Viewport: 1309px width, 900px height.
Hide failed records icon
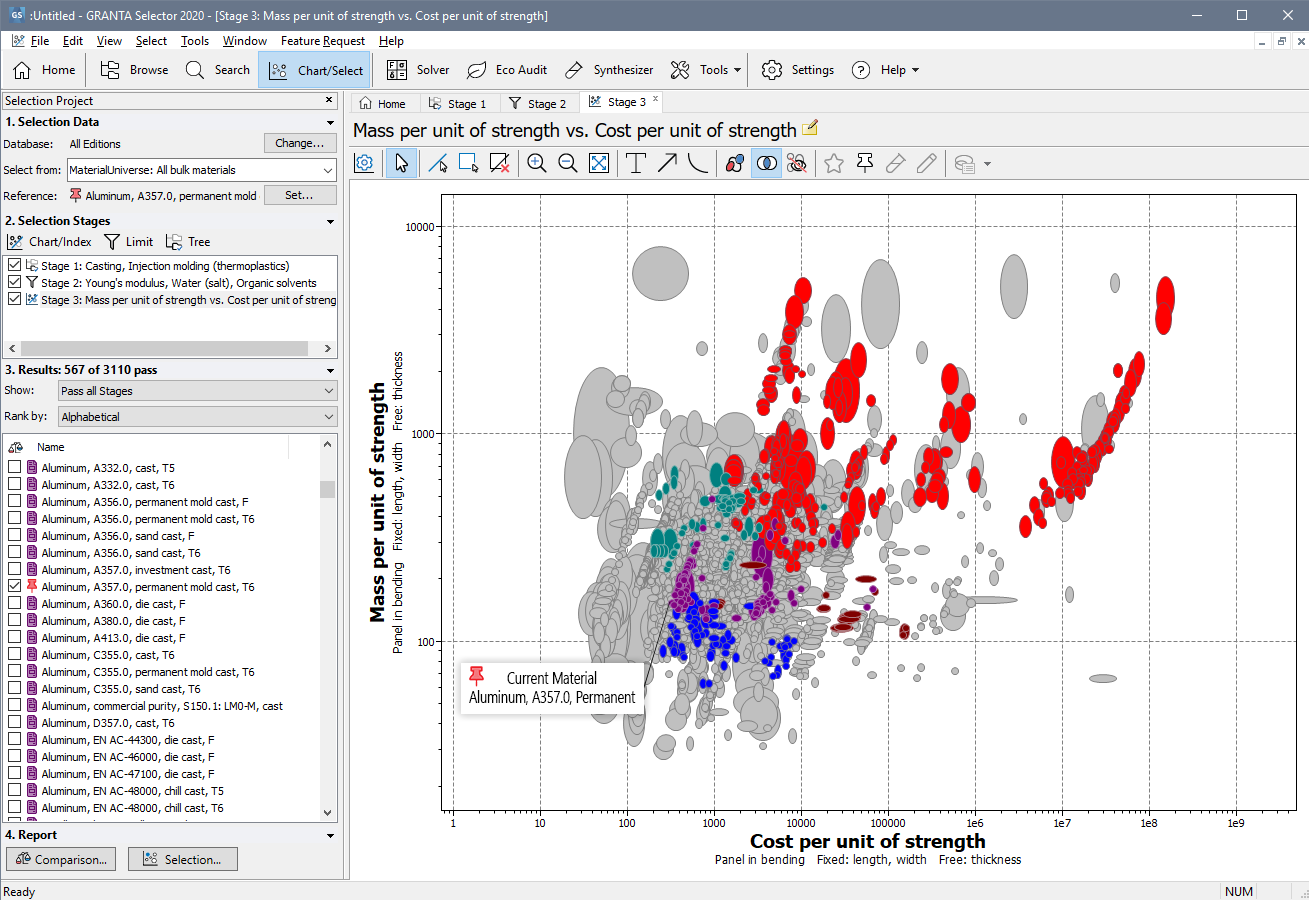[x=797, y=163]
